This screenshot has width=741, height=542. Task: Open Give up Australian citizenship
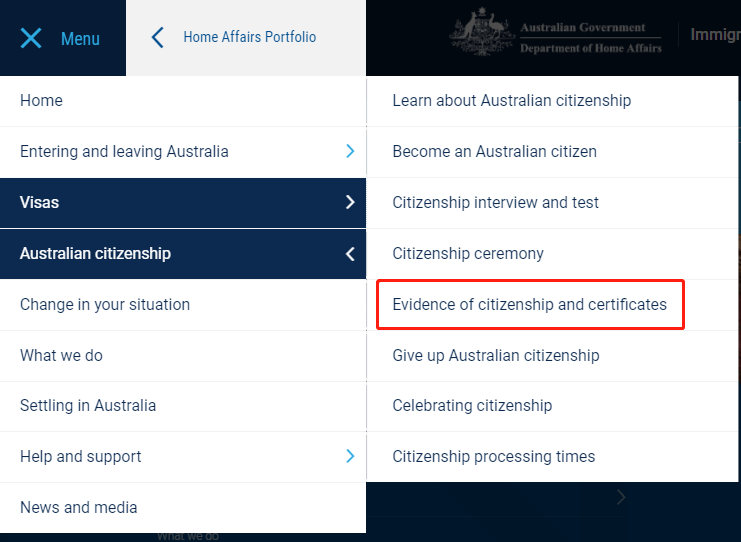(495, 356)
